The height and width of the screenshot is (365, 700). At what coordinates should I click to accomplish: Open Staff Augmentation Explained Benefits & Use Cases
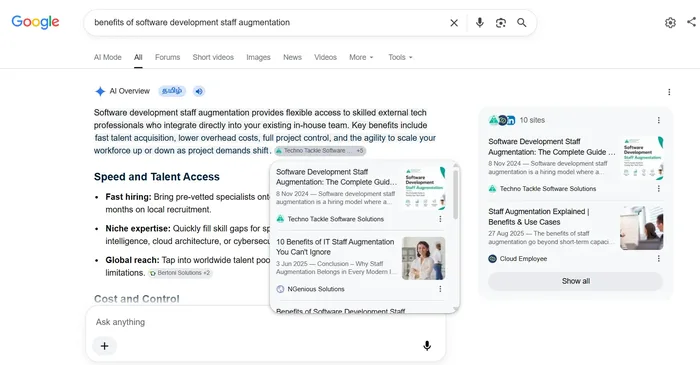[x=539, y=216]
